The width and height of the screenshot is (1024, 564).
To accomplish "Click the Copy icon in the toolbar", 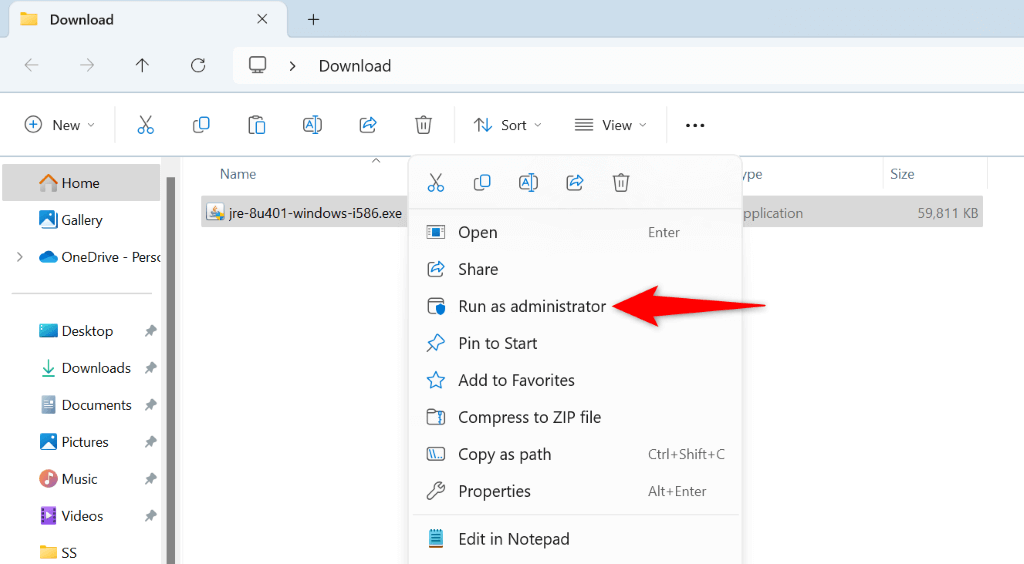I will pyautogui.click(x=201, y=125).
